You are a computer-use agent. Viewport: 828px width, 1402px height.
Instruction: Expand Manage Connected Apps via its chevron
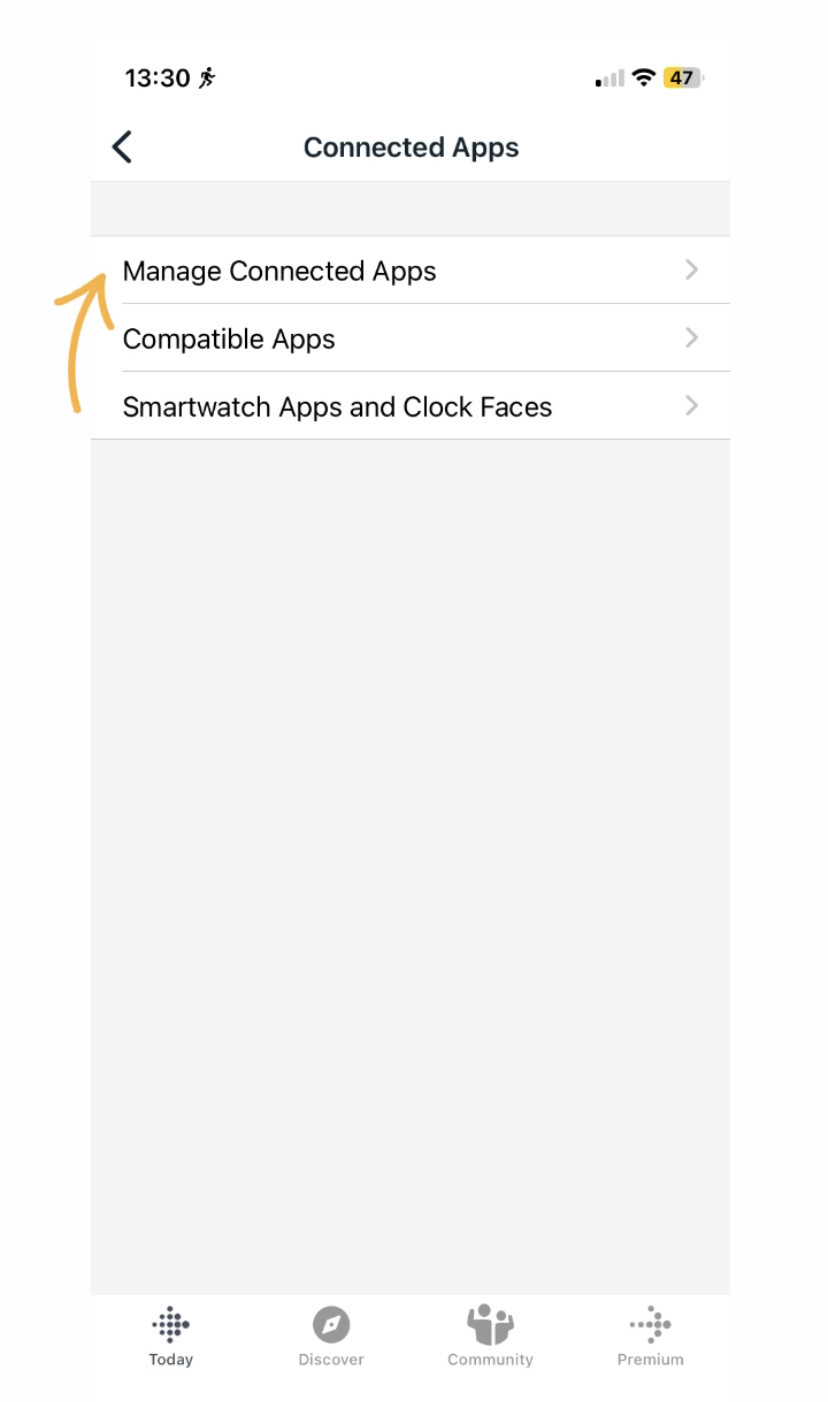point(691,270)
